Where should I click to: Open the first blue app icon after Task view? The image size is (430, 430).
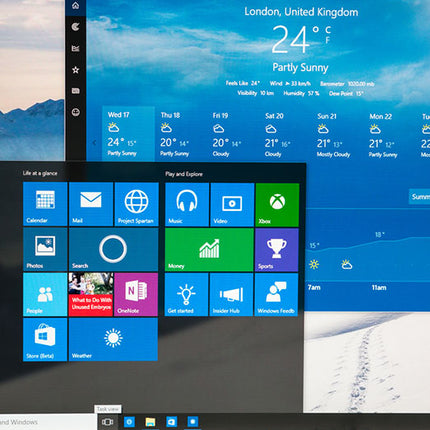point(129,422)
